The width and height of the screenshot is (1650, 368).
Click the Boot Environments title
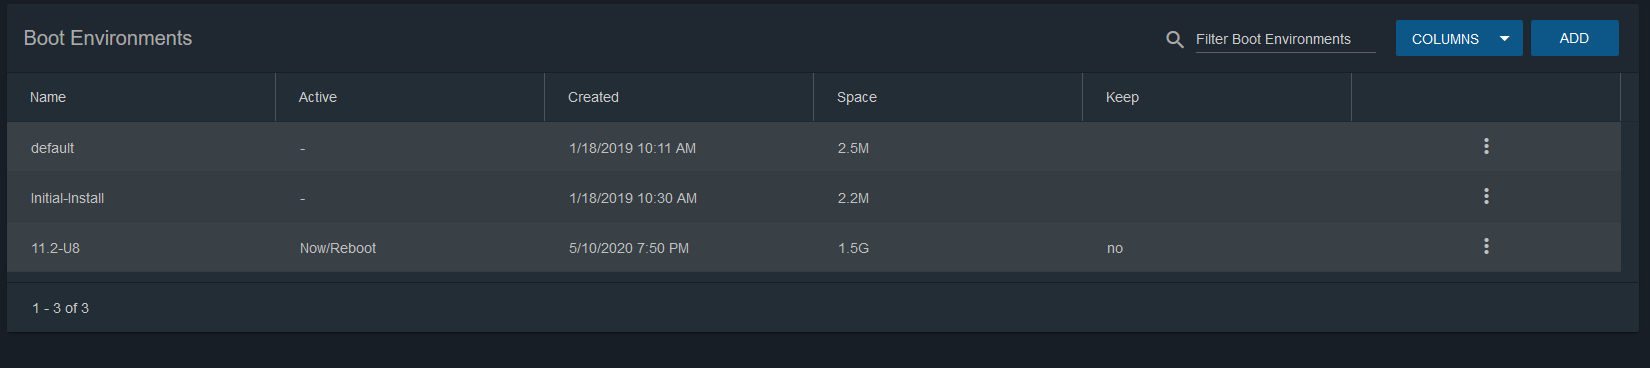tap(108, 38)
